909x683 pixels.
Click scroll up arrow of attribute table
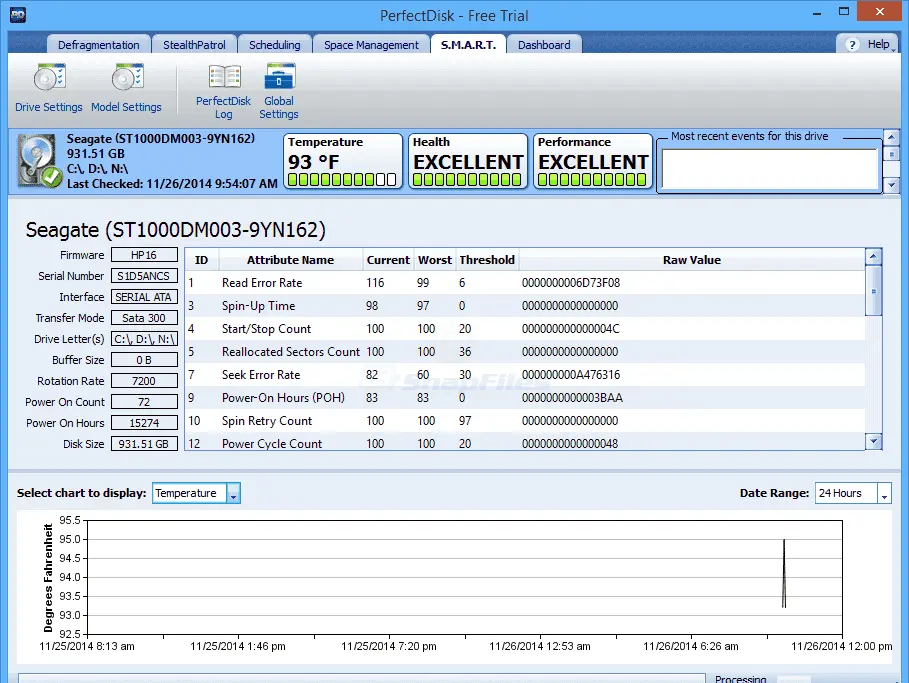(874, 256)
